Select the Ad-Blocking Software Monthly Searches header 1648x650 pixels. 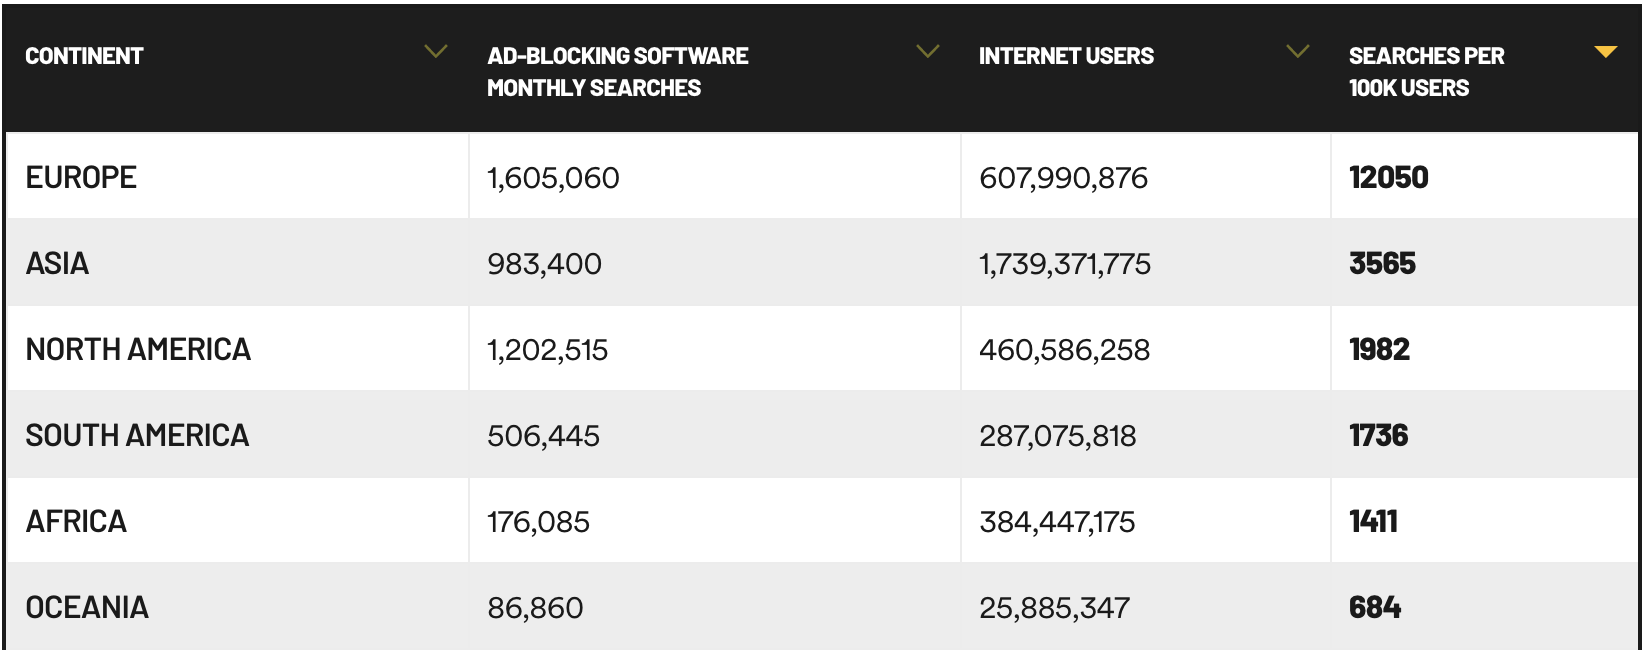(x=617, y=70)
